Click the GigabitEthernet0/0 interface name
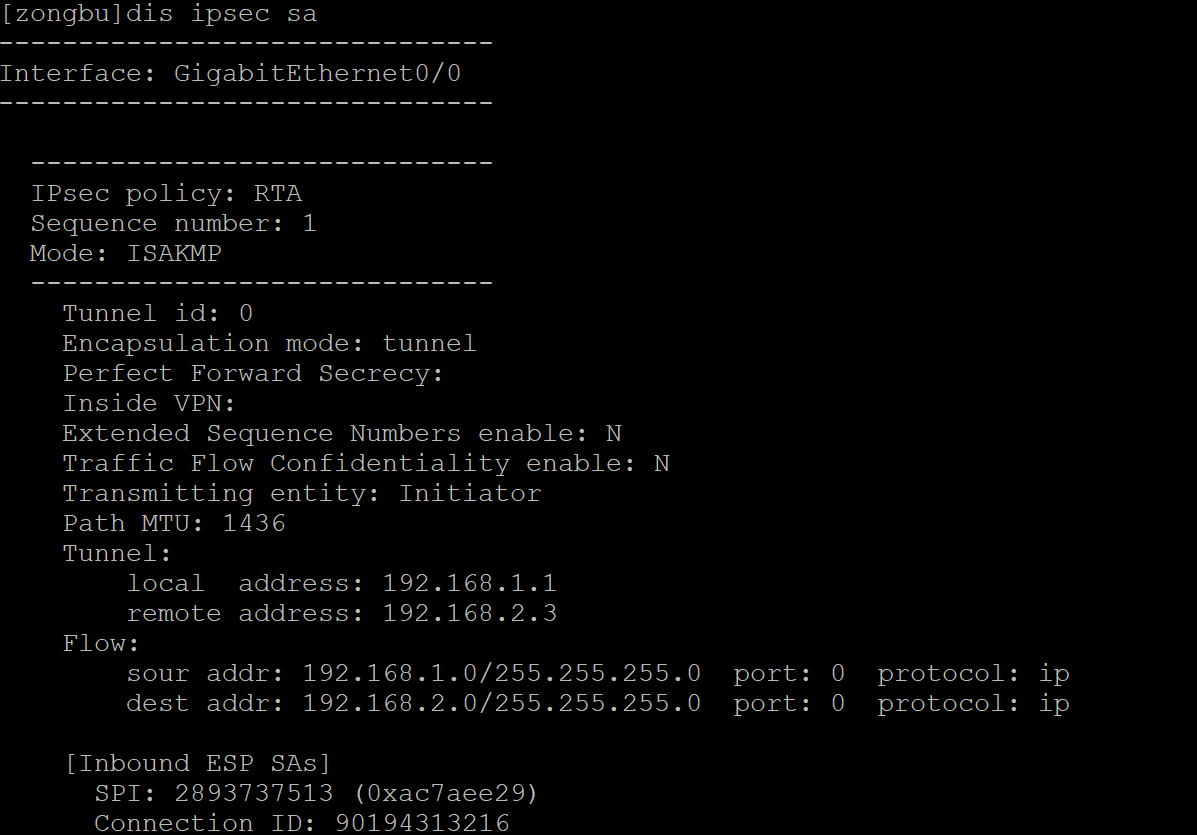1197x835 pixels. point(317,73)
